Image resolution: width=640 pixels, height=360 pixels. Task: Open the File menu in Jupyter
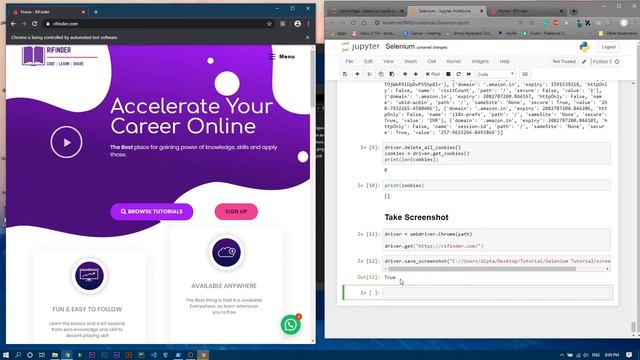(349, 61)
